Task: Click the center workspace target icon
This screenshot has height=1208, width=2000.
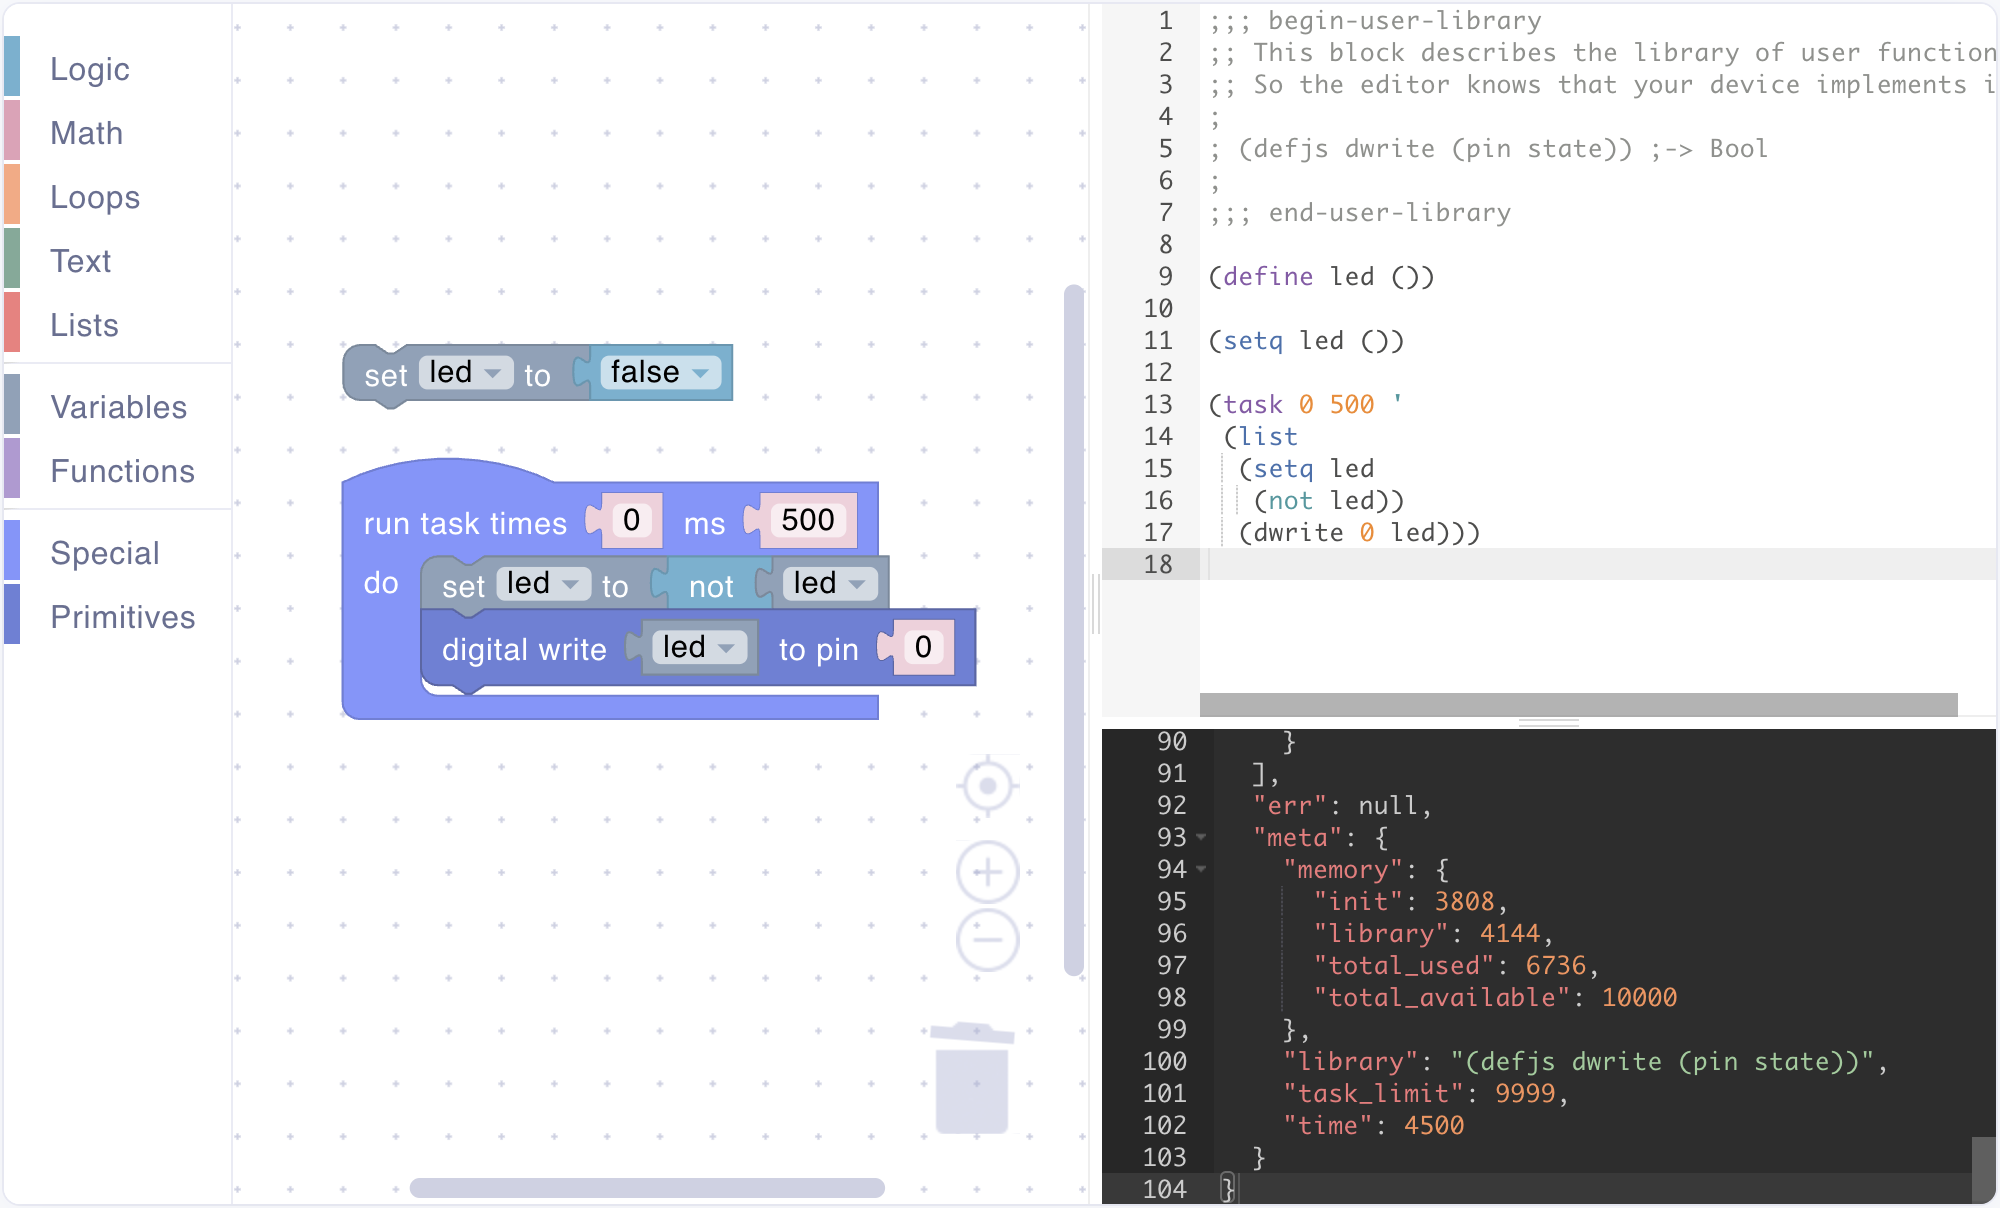Action: [987, 786]
